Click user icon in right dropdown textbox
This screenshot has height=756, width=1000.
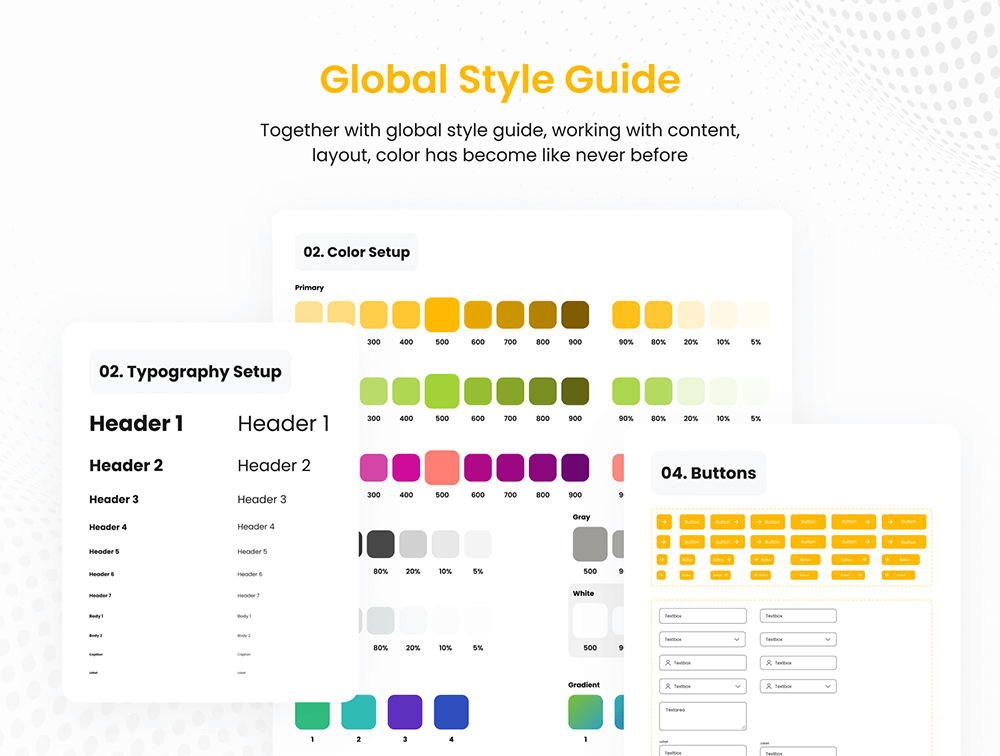768,687
